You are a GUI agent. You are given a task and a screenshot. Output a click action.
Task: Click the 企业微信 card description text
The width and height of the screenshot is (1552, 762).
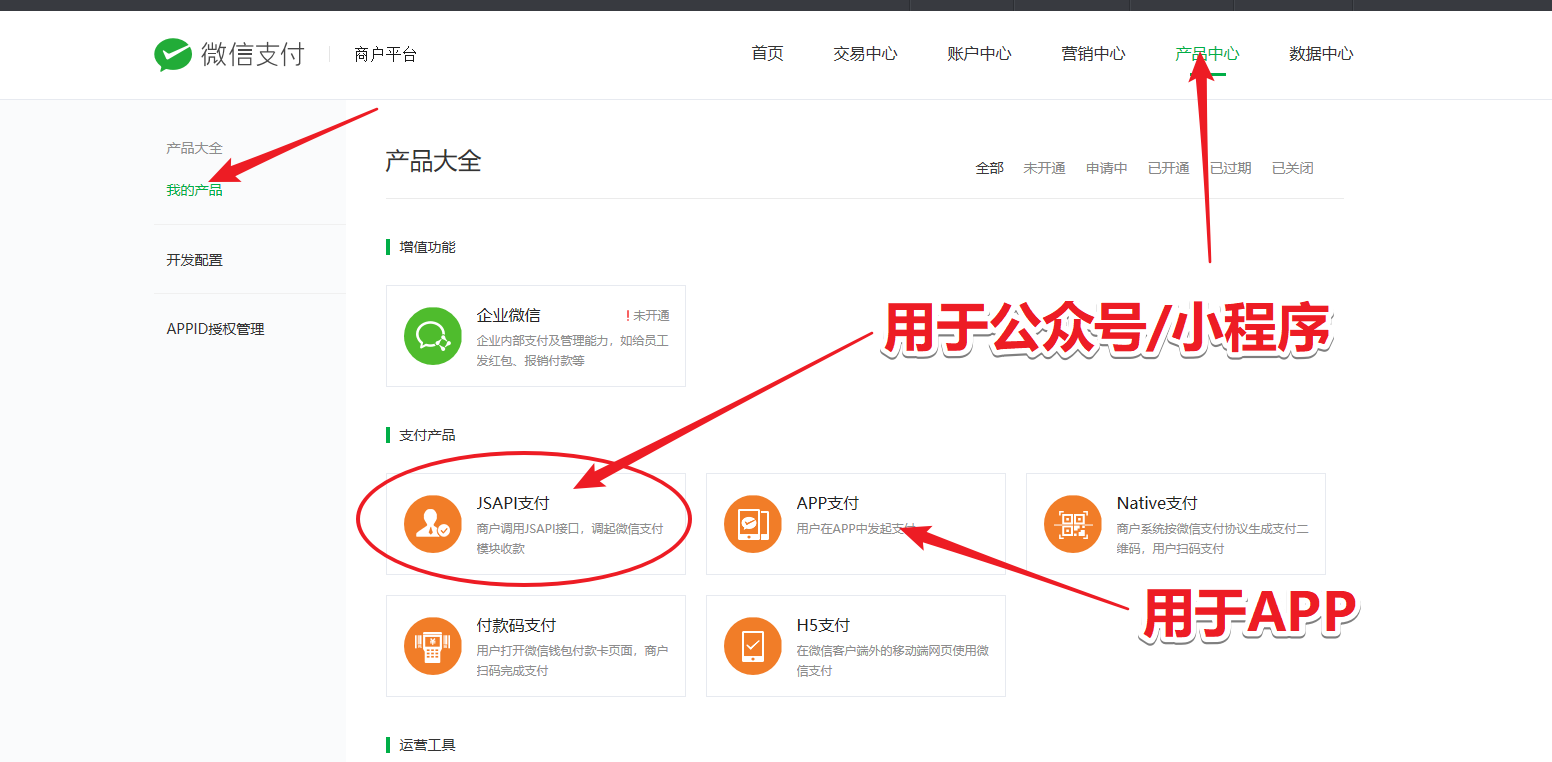pyautogui.click(x=572, y=350)
